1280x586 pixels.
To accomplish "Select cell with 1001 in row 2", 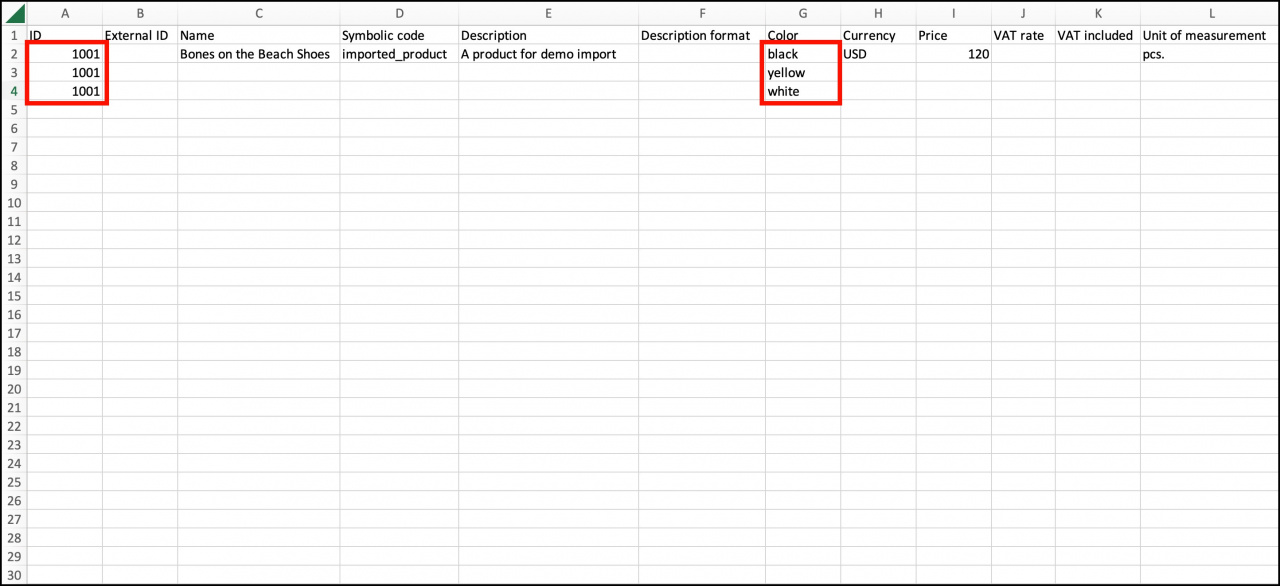I will [65, 54].
